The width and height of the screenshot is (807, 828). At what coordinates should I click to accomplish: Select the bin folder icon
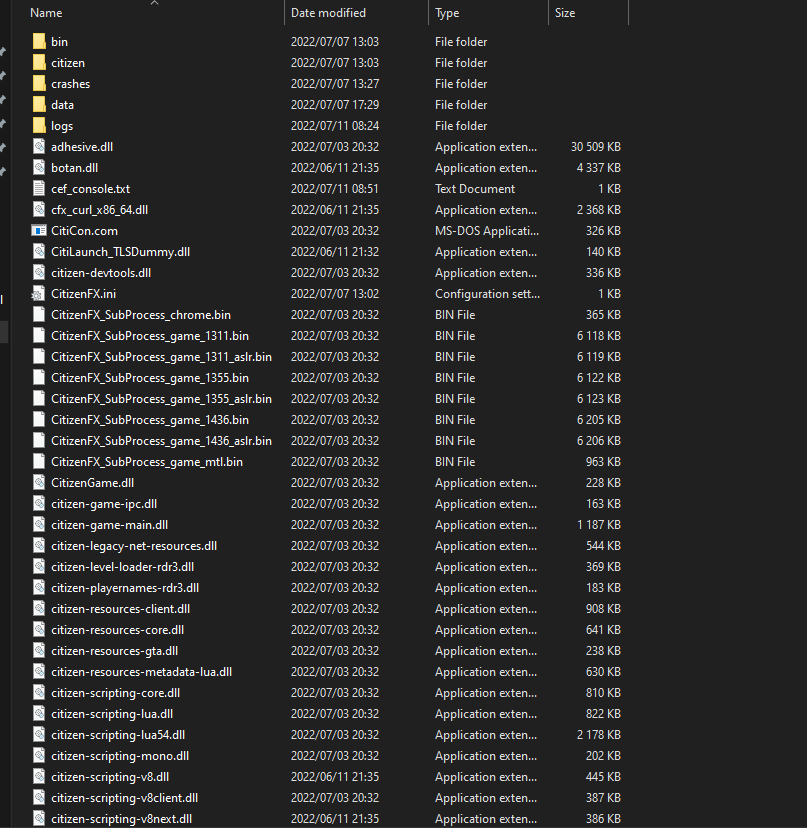(x=39, y=42)
